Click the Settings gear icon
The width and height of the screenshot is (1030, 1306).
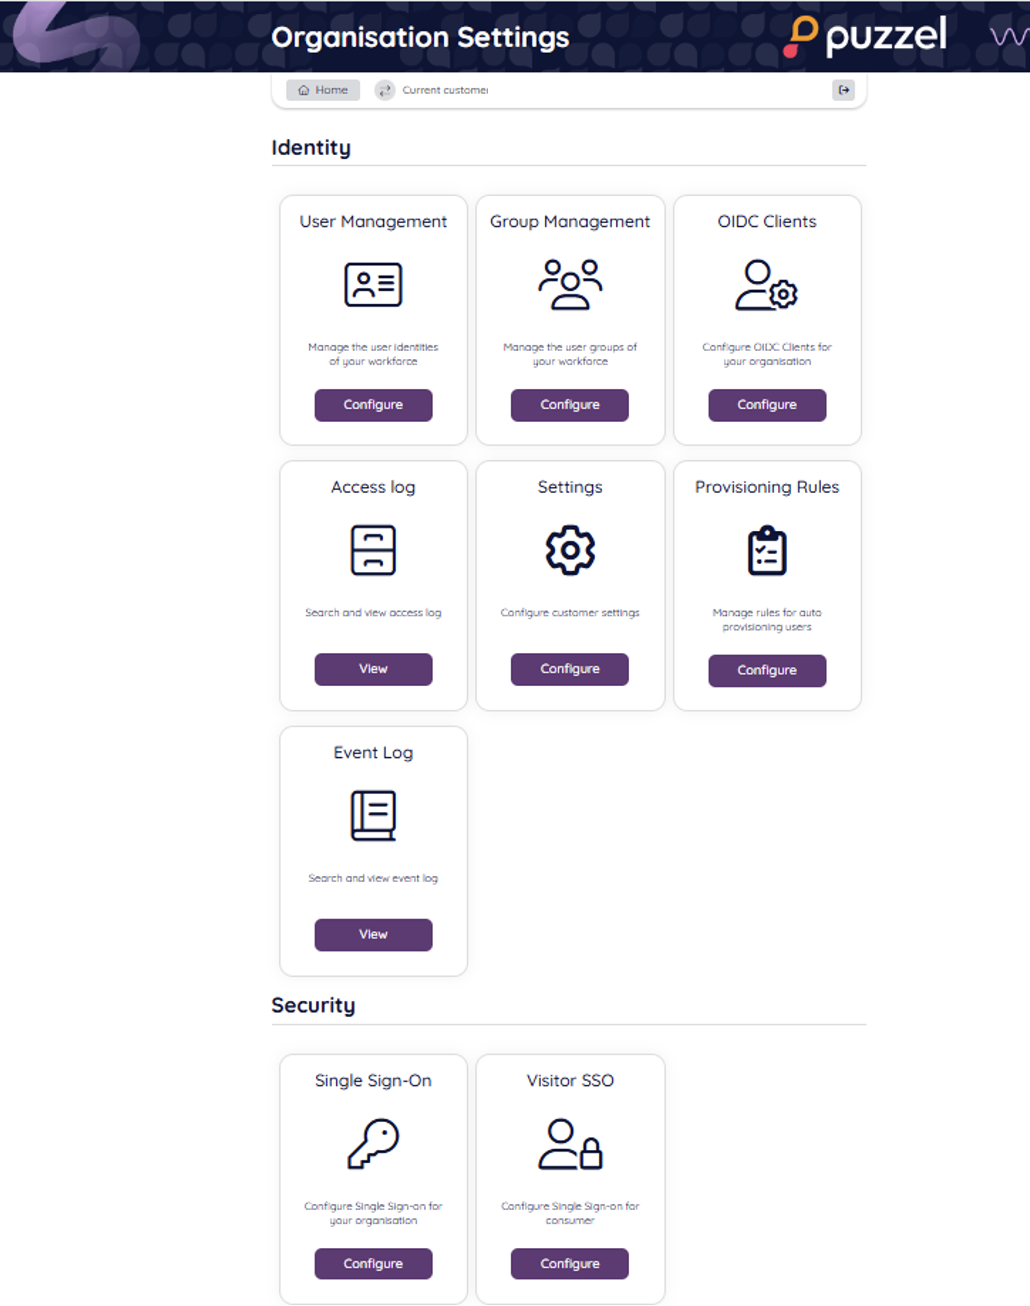pos(570,550)
